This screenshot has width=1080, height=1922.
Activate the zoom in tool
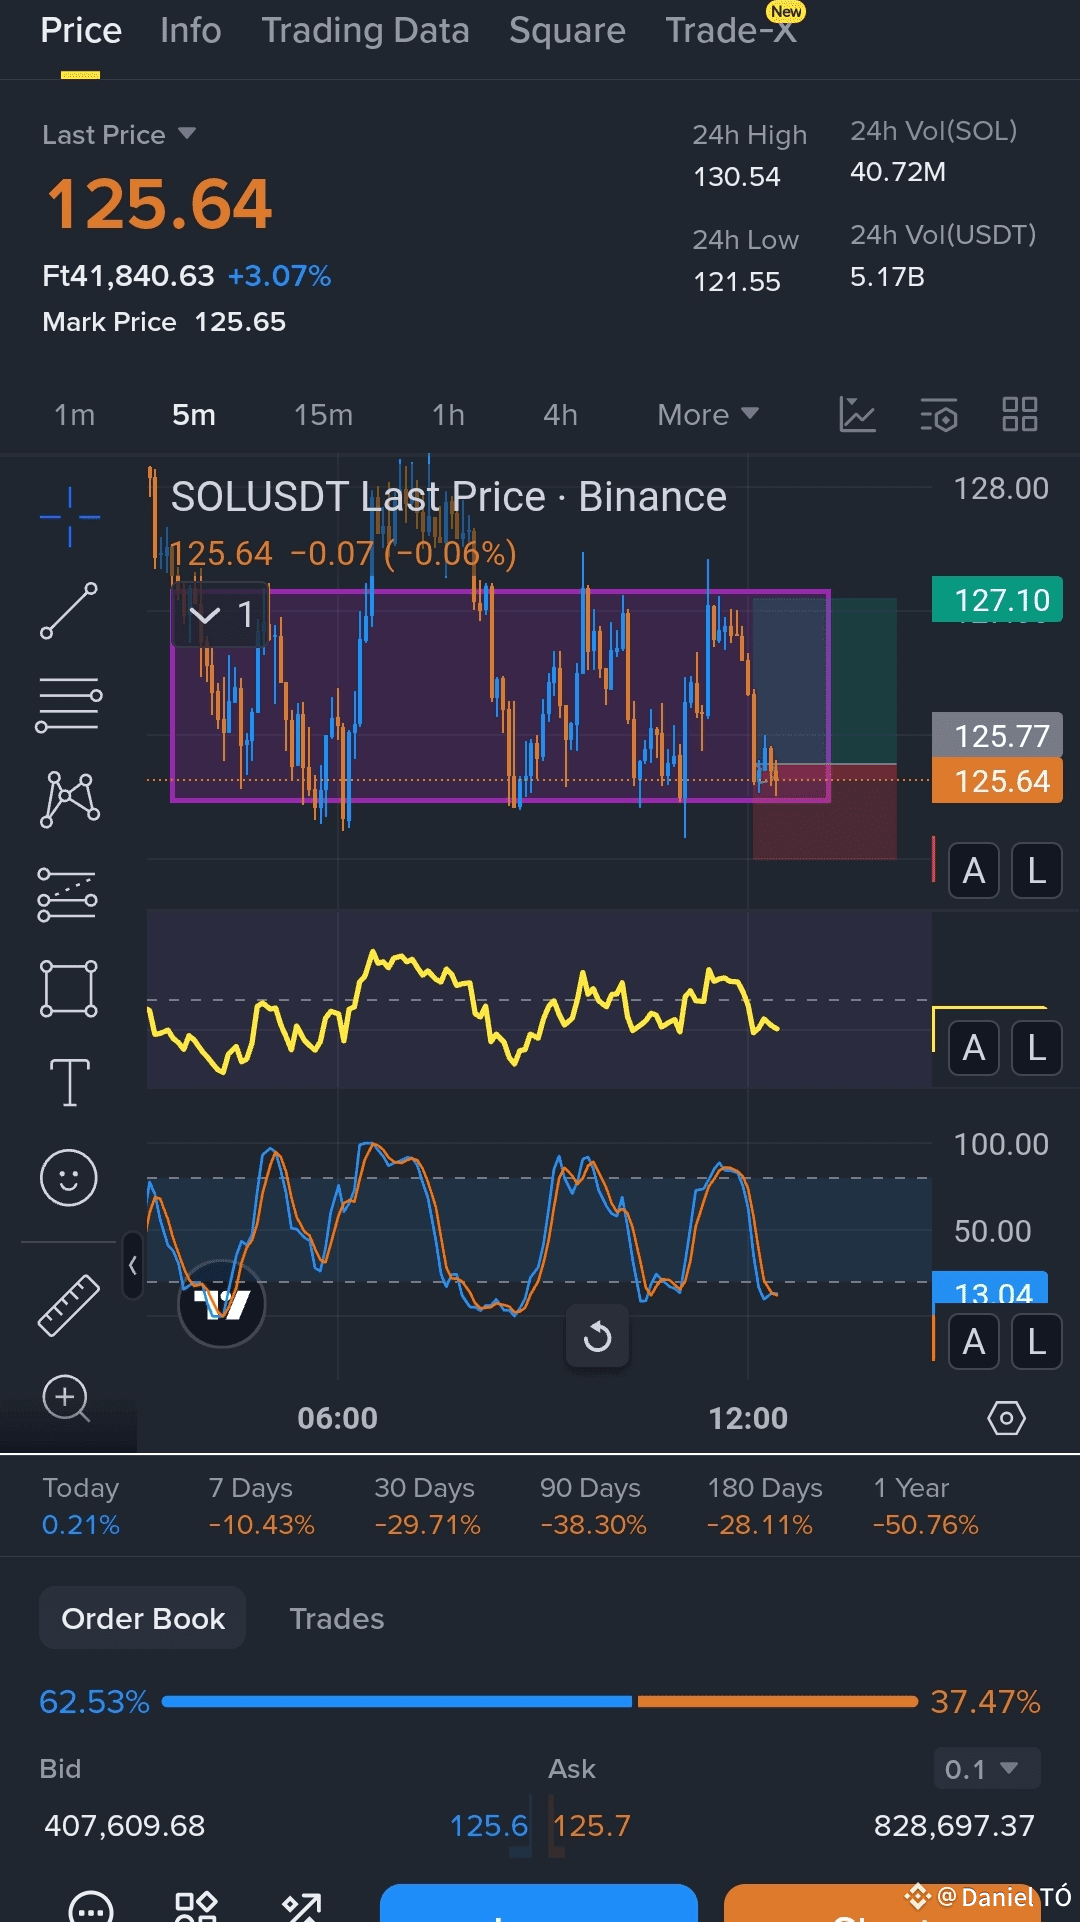tap(67, 1397)
